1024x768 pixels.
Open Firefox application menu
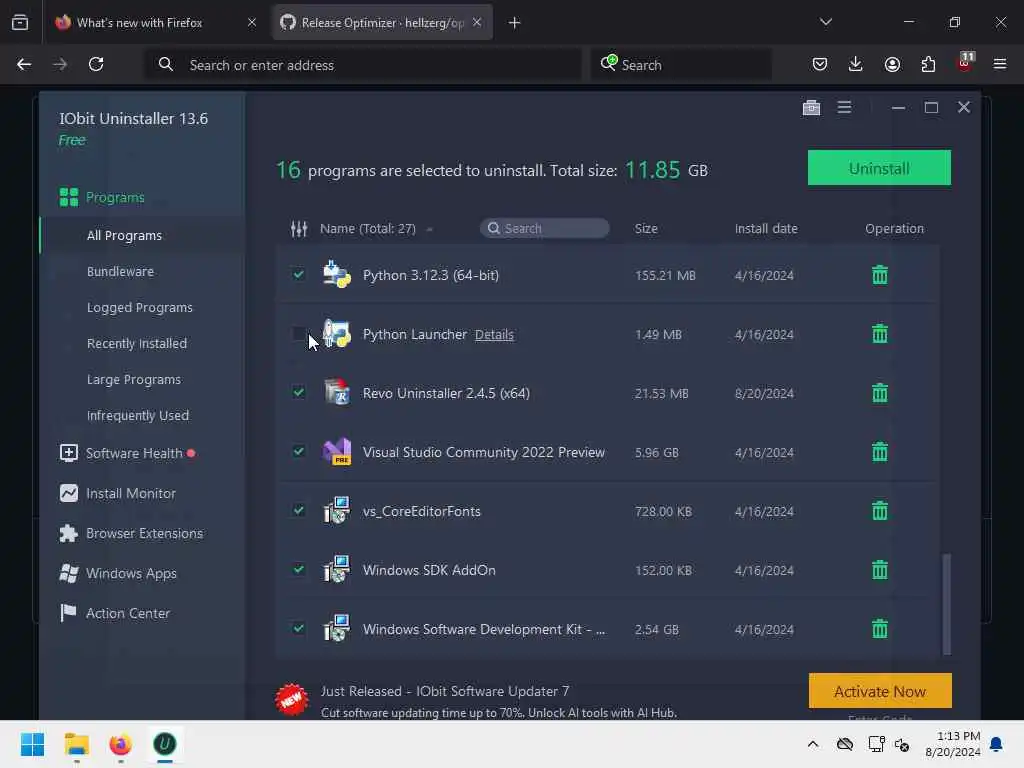pyautogui.click(x=1000, y=64)
